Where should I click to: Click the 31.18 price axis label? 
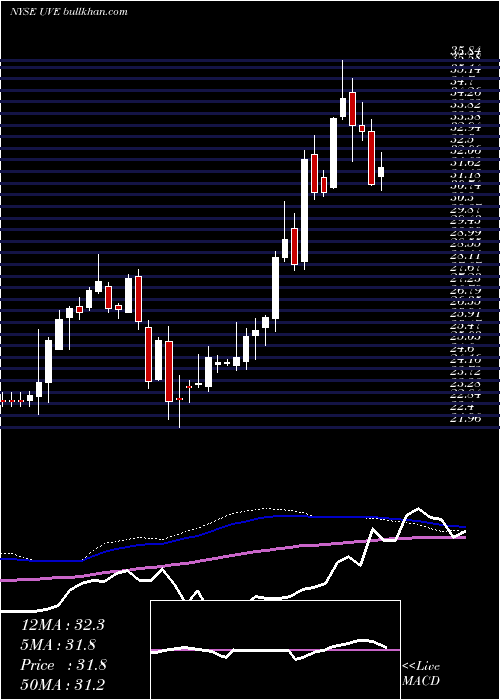pos(466,175)
